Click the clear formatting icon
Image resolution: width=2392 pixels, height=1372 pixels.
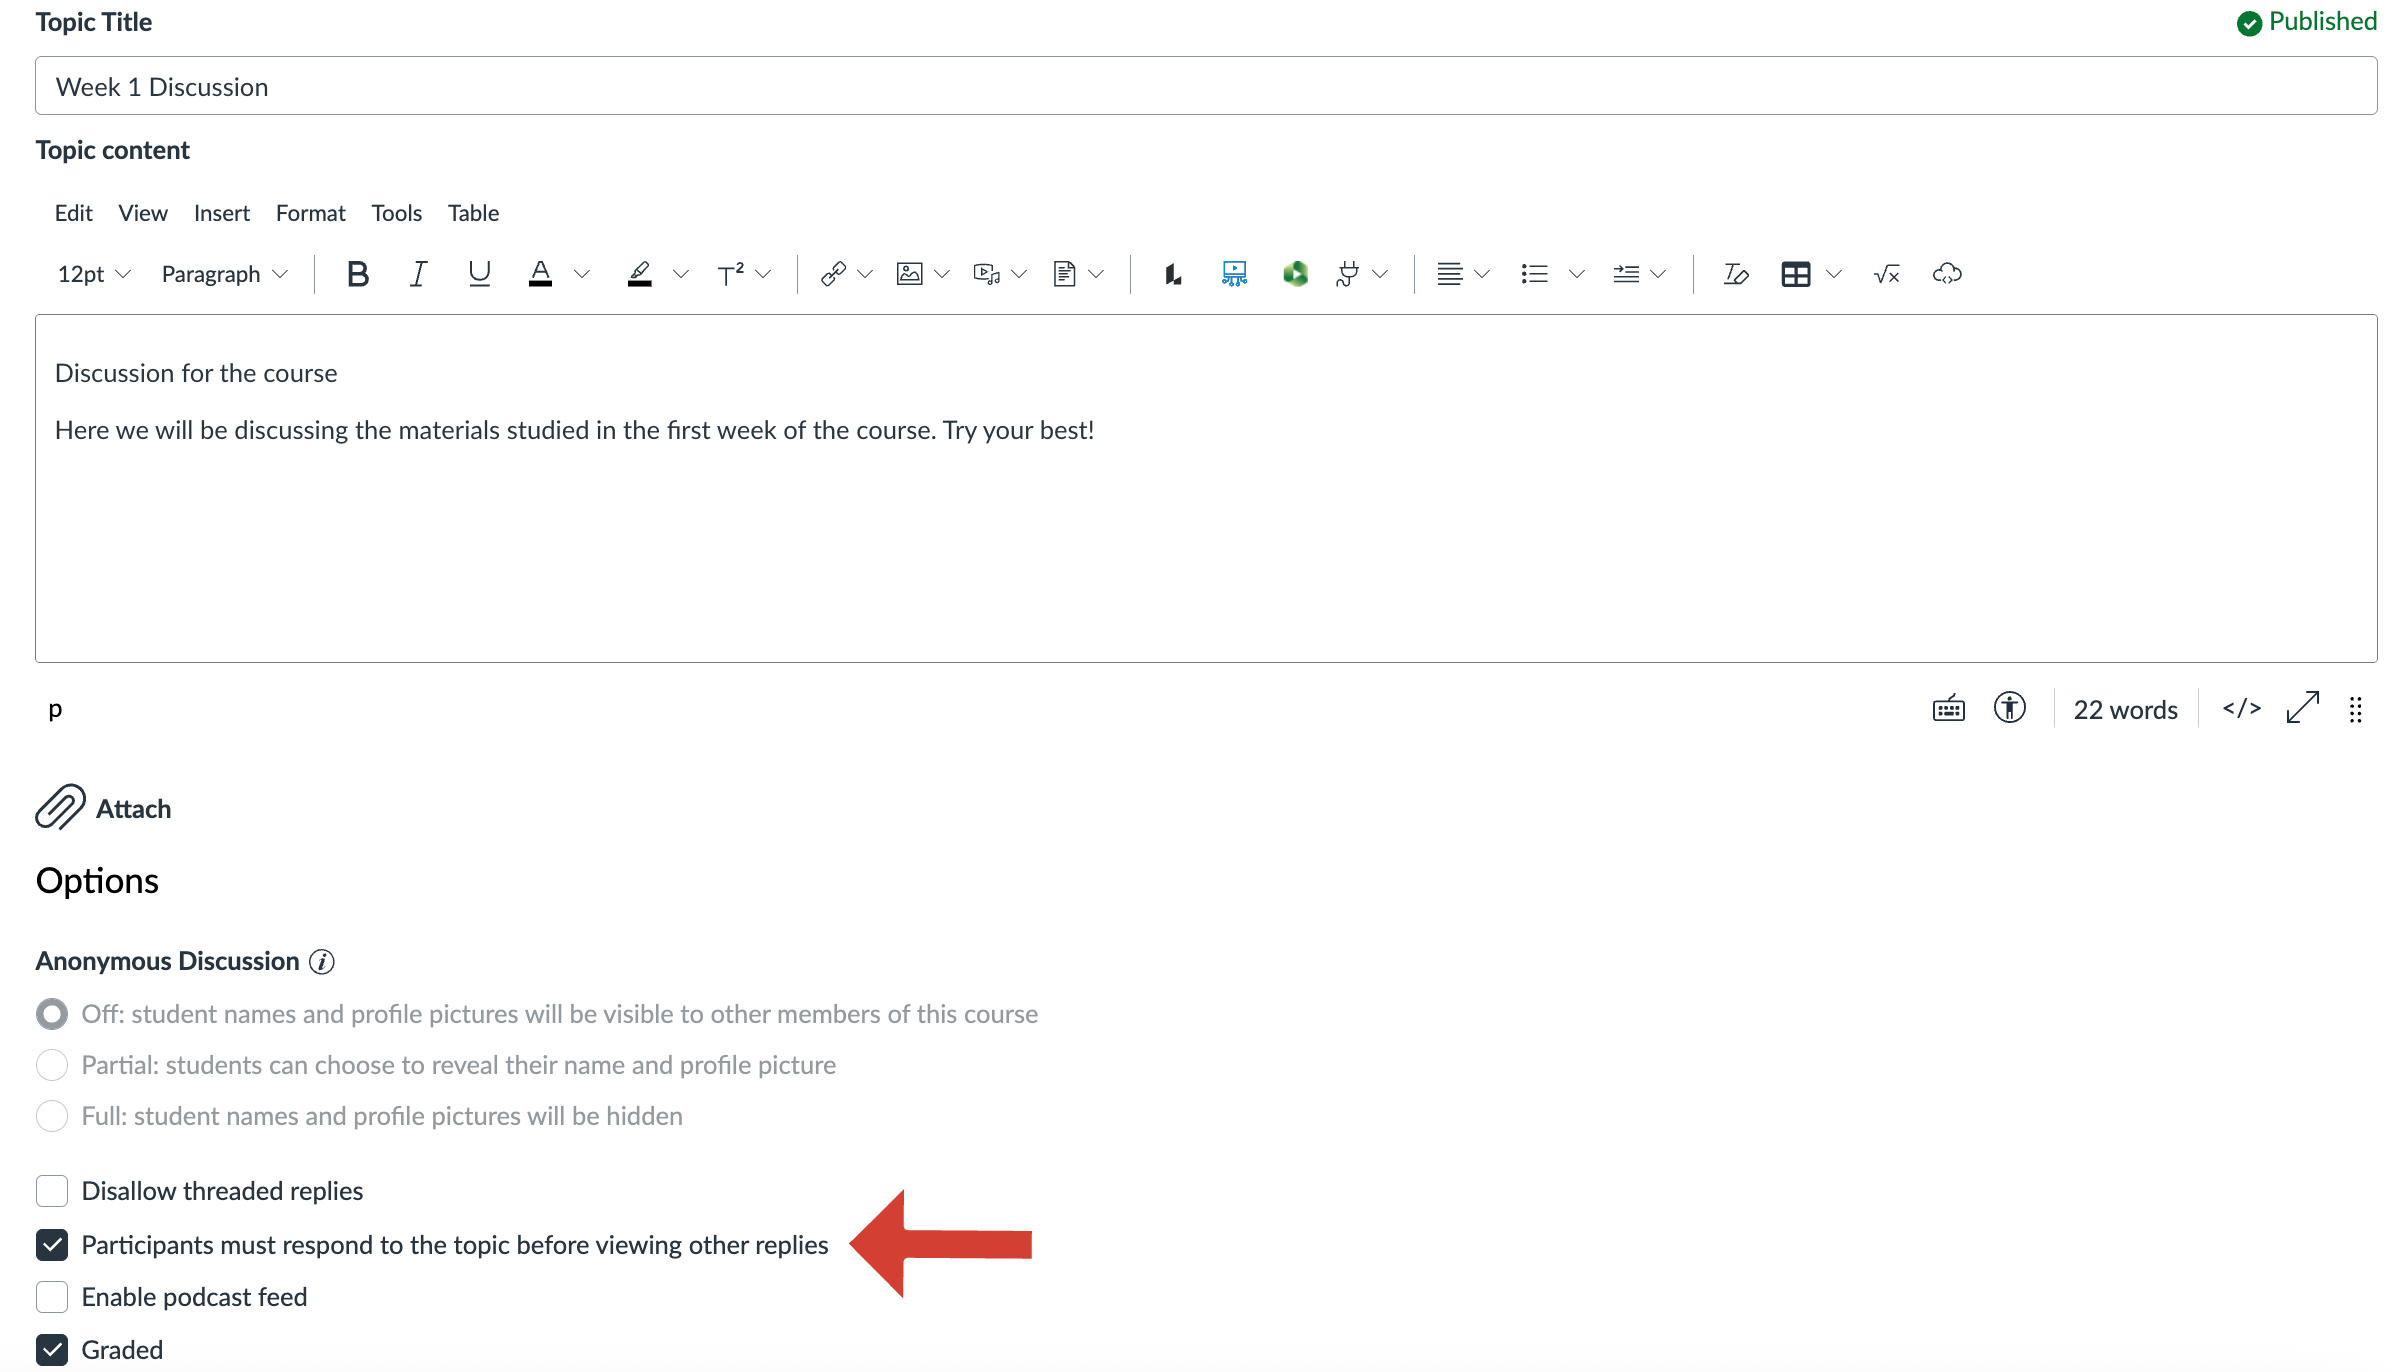tap(1735, 274)
